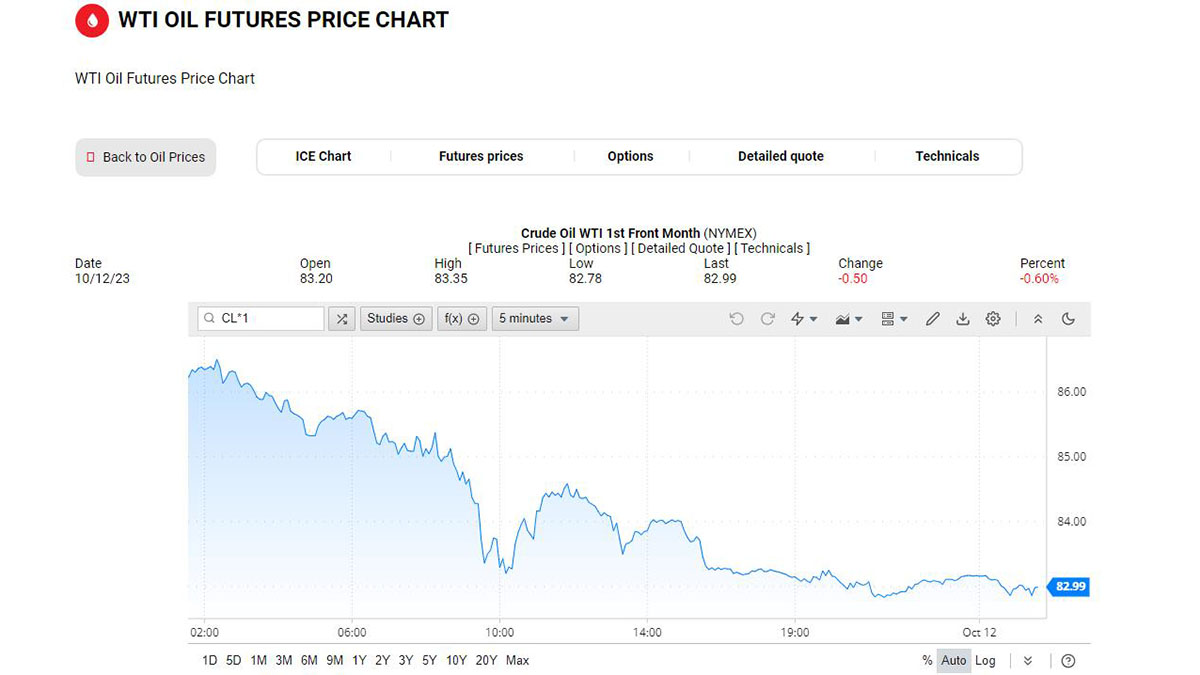Select the 3Y time range
This screenshot has height=675, width=1200.
(x=406, y=661)
